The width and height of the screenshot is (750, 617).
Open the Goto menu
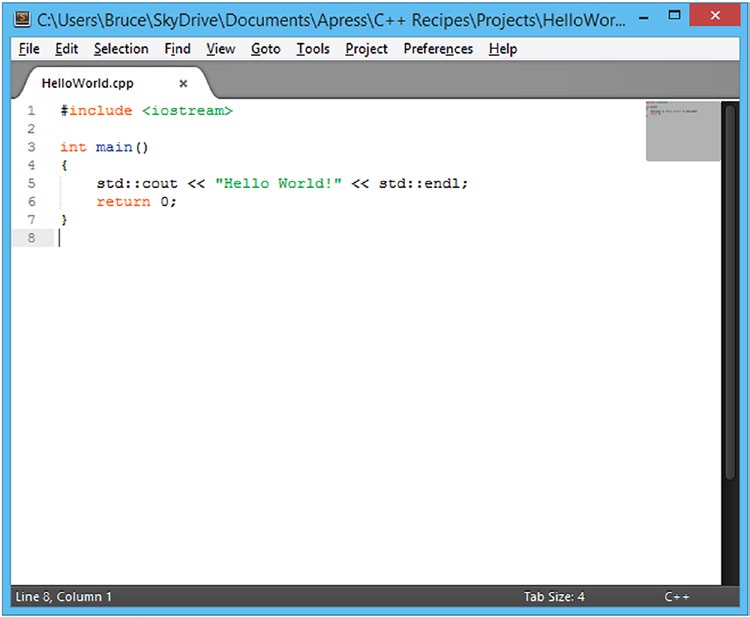pyautogui.click(x=265, y=49)
